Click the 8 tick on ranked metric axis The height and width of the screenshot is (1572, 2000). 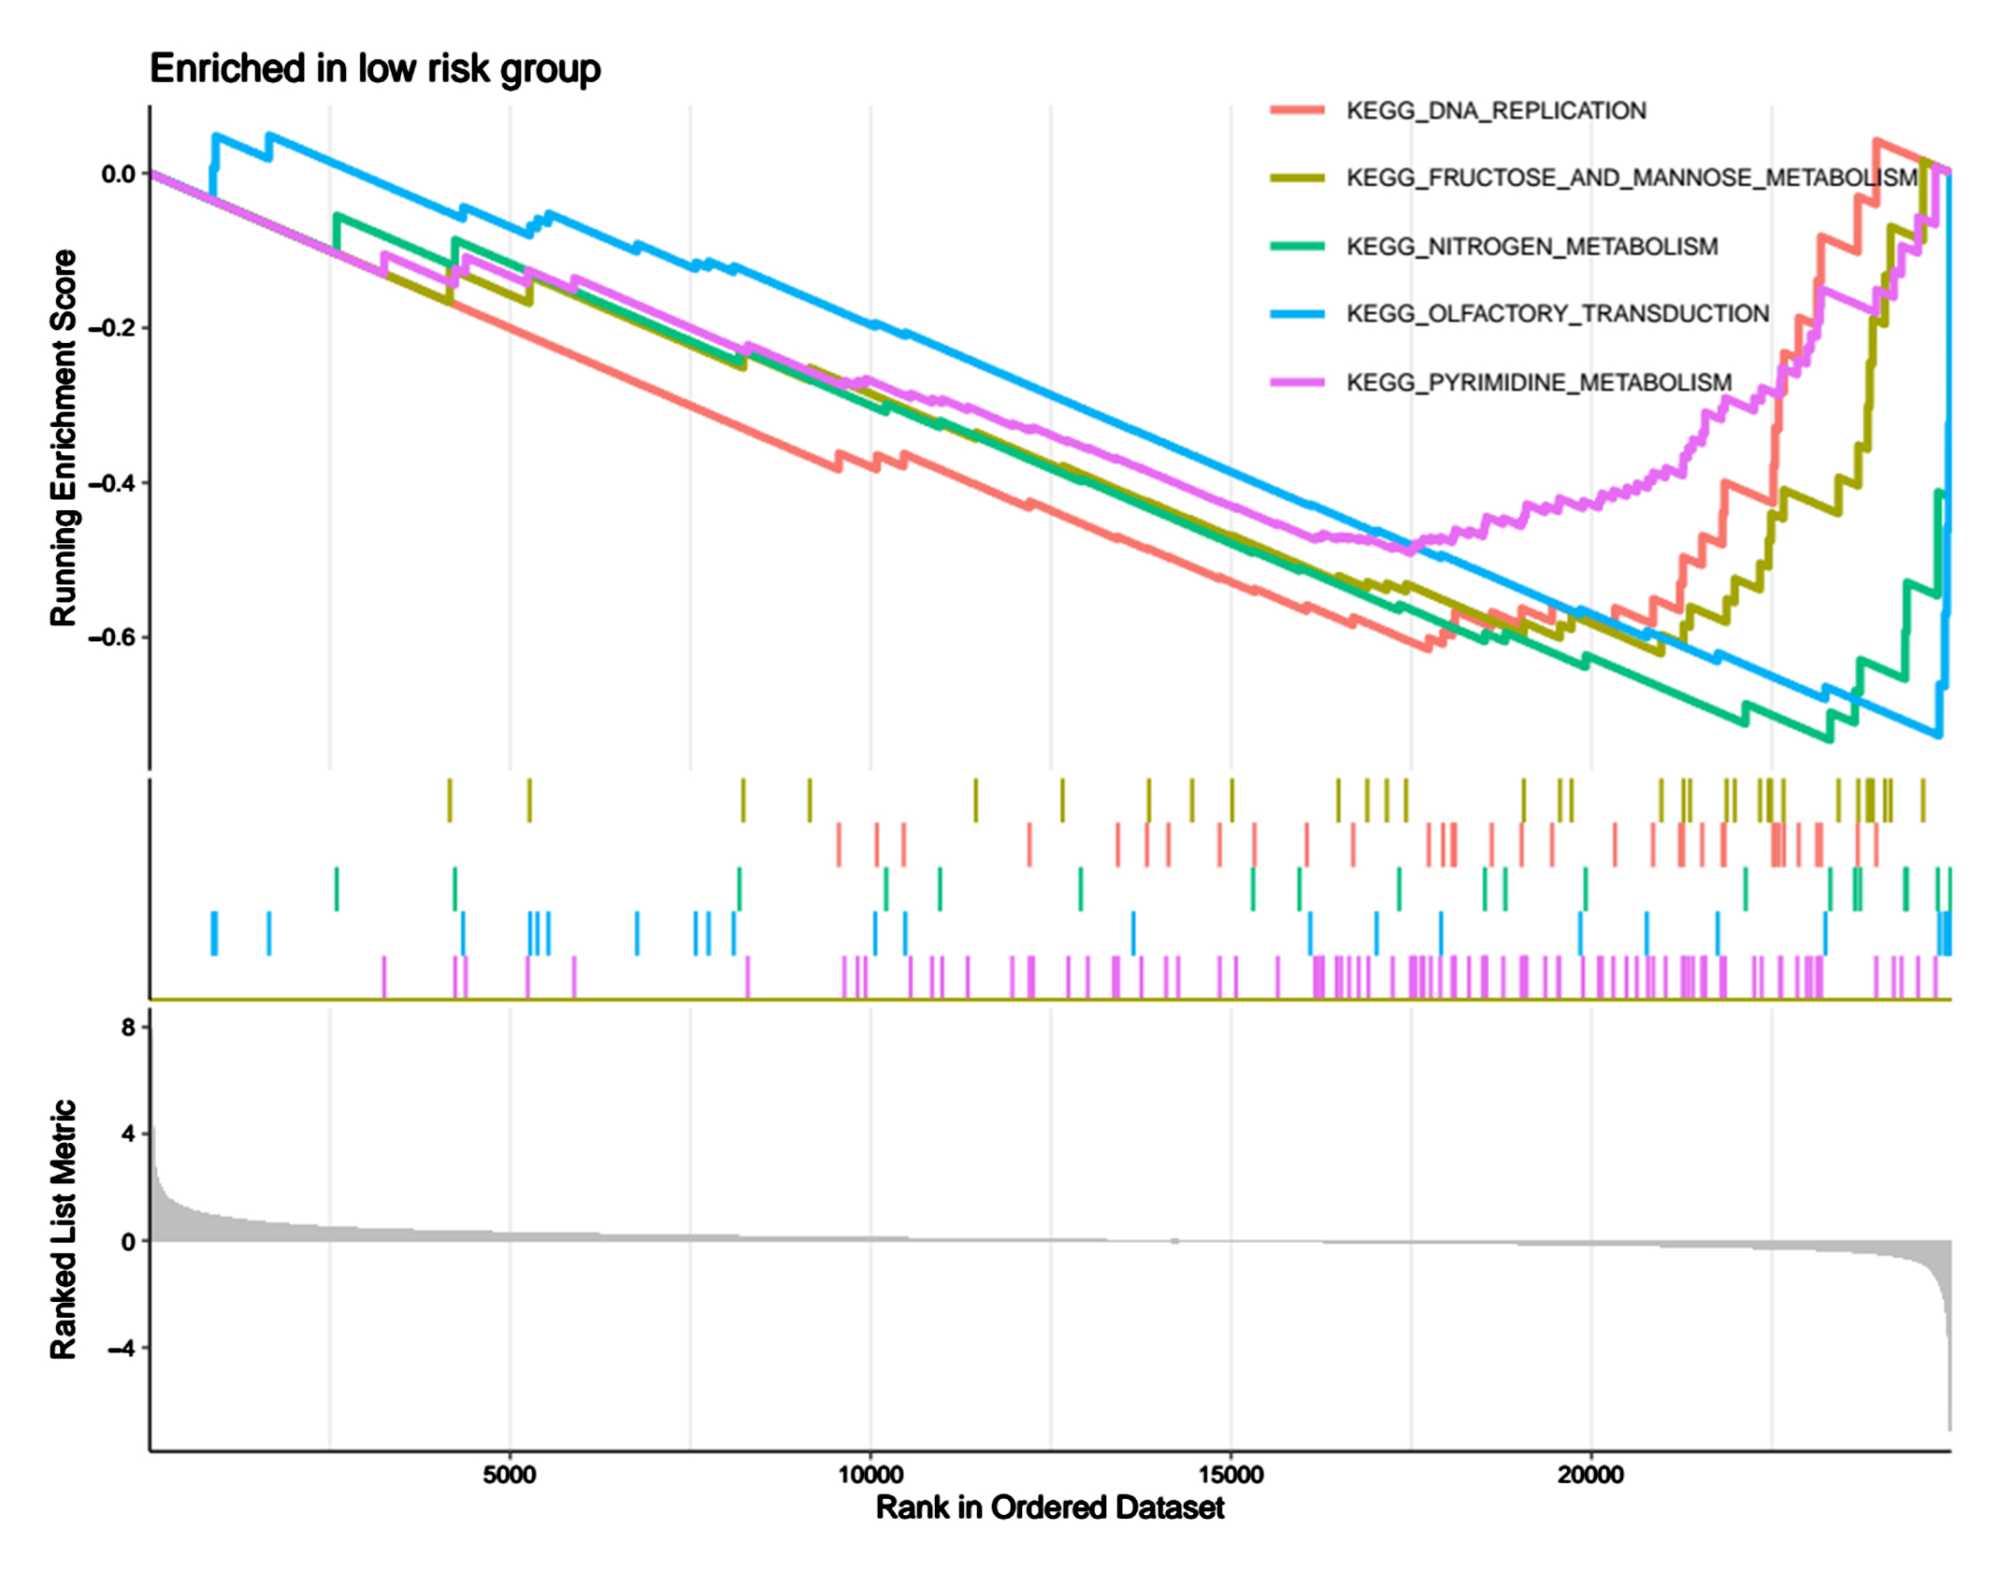click(x=127, y=1028)
